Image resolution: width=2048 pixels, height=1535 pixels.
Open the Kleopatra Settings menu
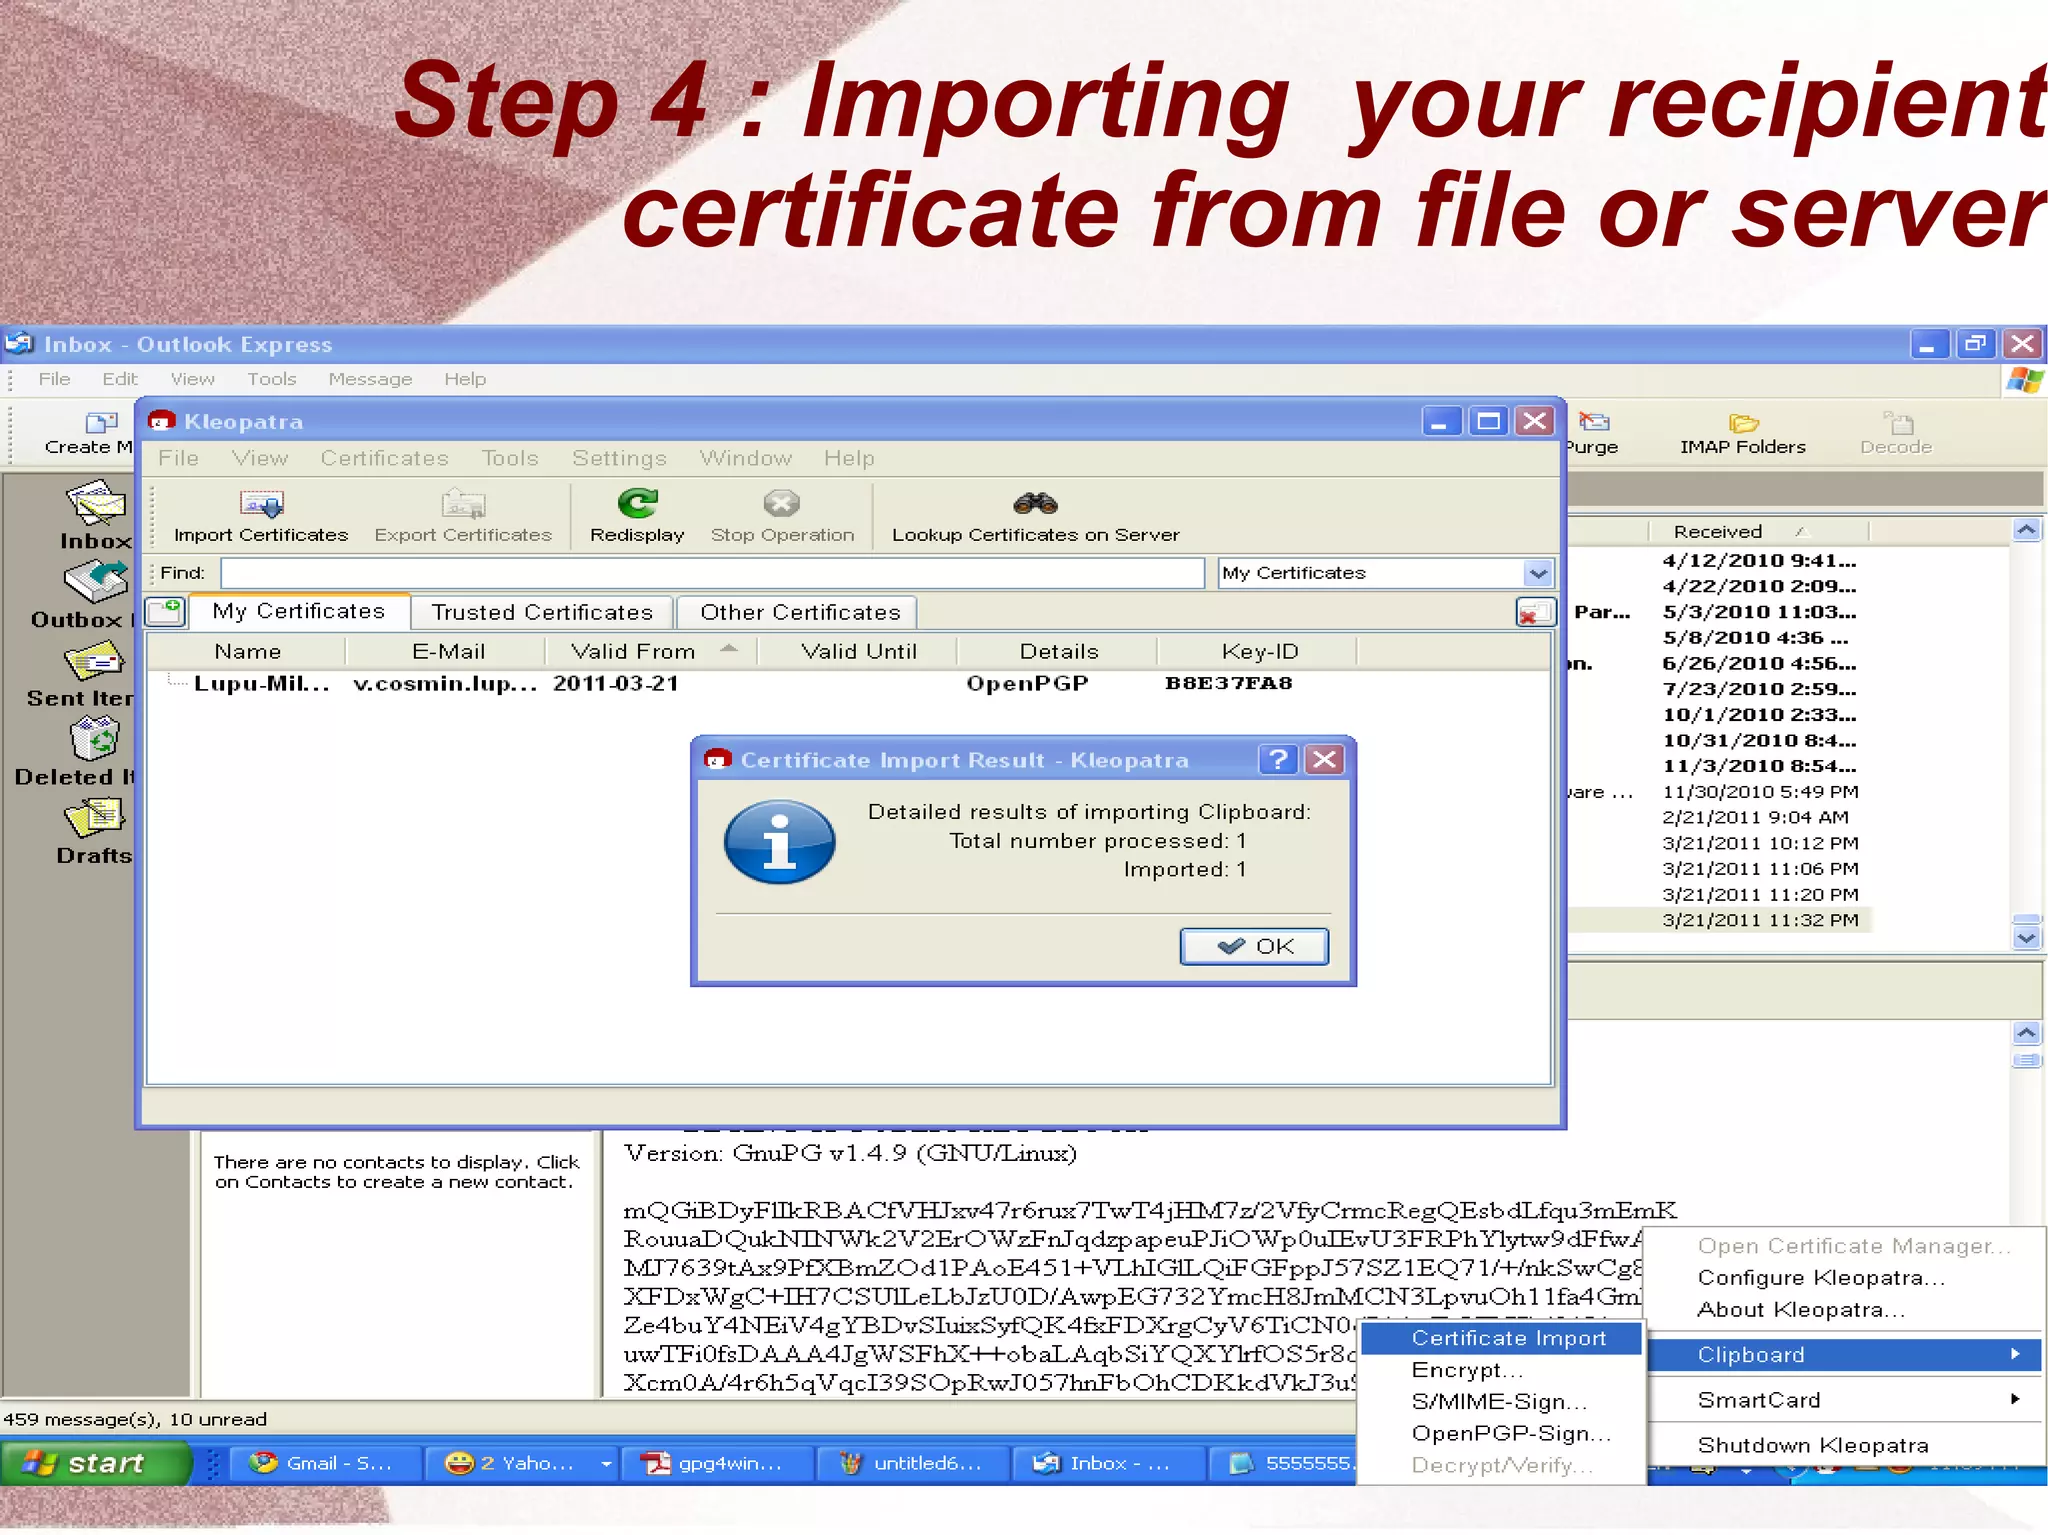(x=619, y=458)
